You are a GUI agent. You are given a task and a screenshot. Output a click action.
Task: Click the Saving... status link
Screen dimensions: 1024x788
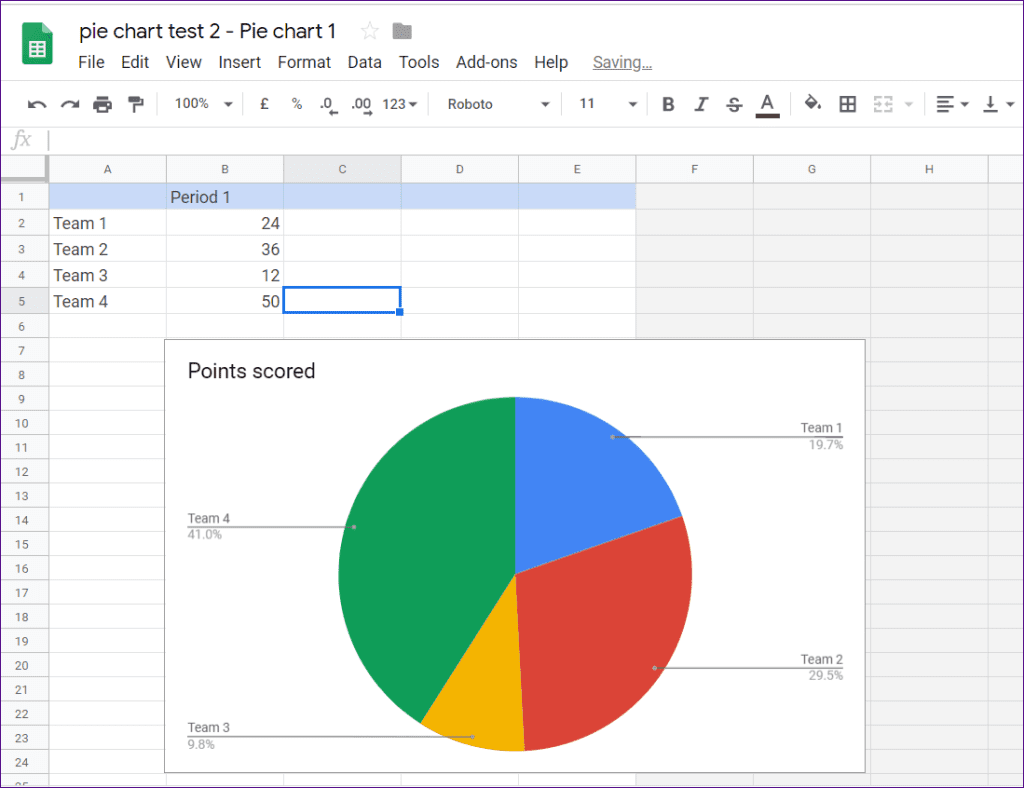[622, 62]
